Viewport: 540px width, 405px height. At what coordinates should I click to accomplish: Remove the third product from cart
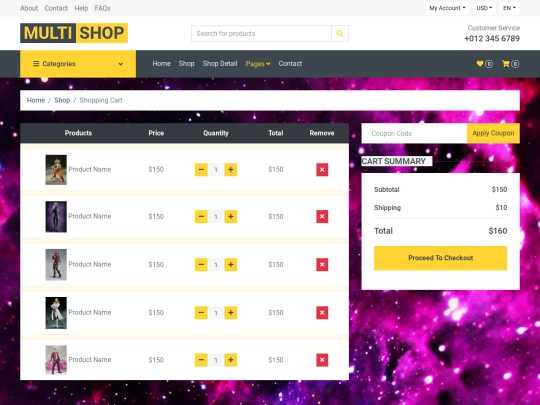click(x=322, y=264)
